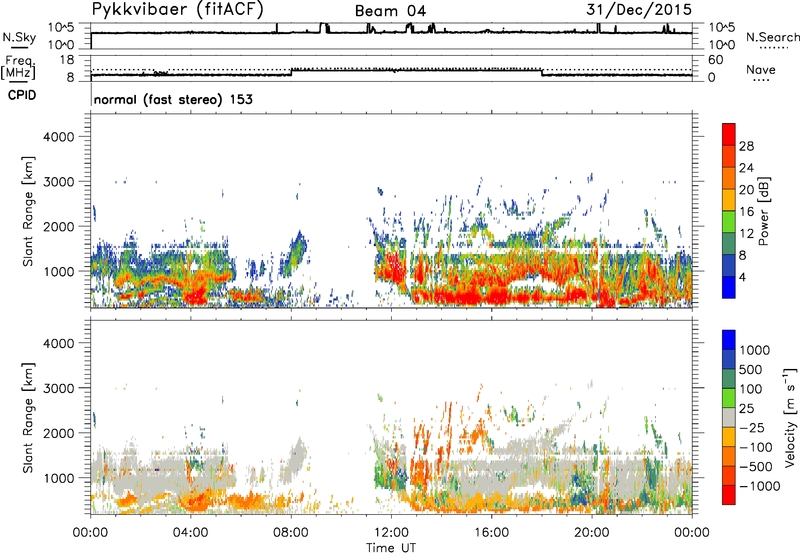Click the 16:00 time axis tick label
The height and width of the screenshot is (554, 800).
pyautogui.click(x=491, y=533)
